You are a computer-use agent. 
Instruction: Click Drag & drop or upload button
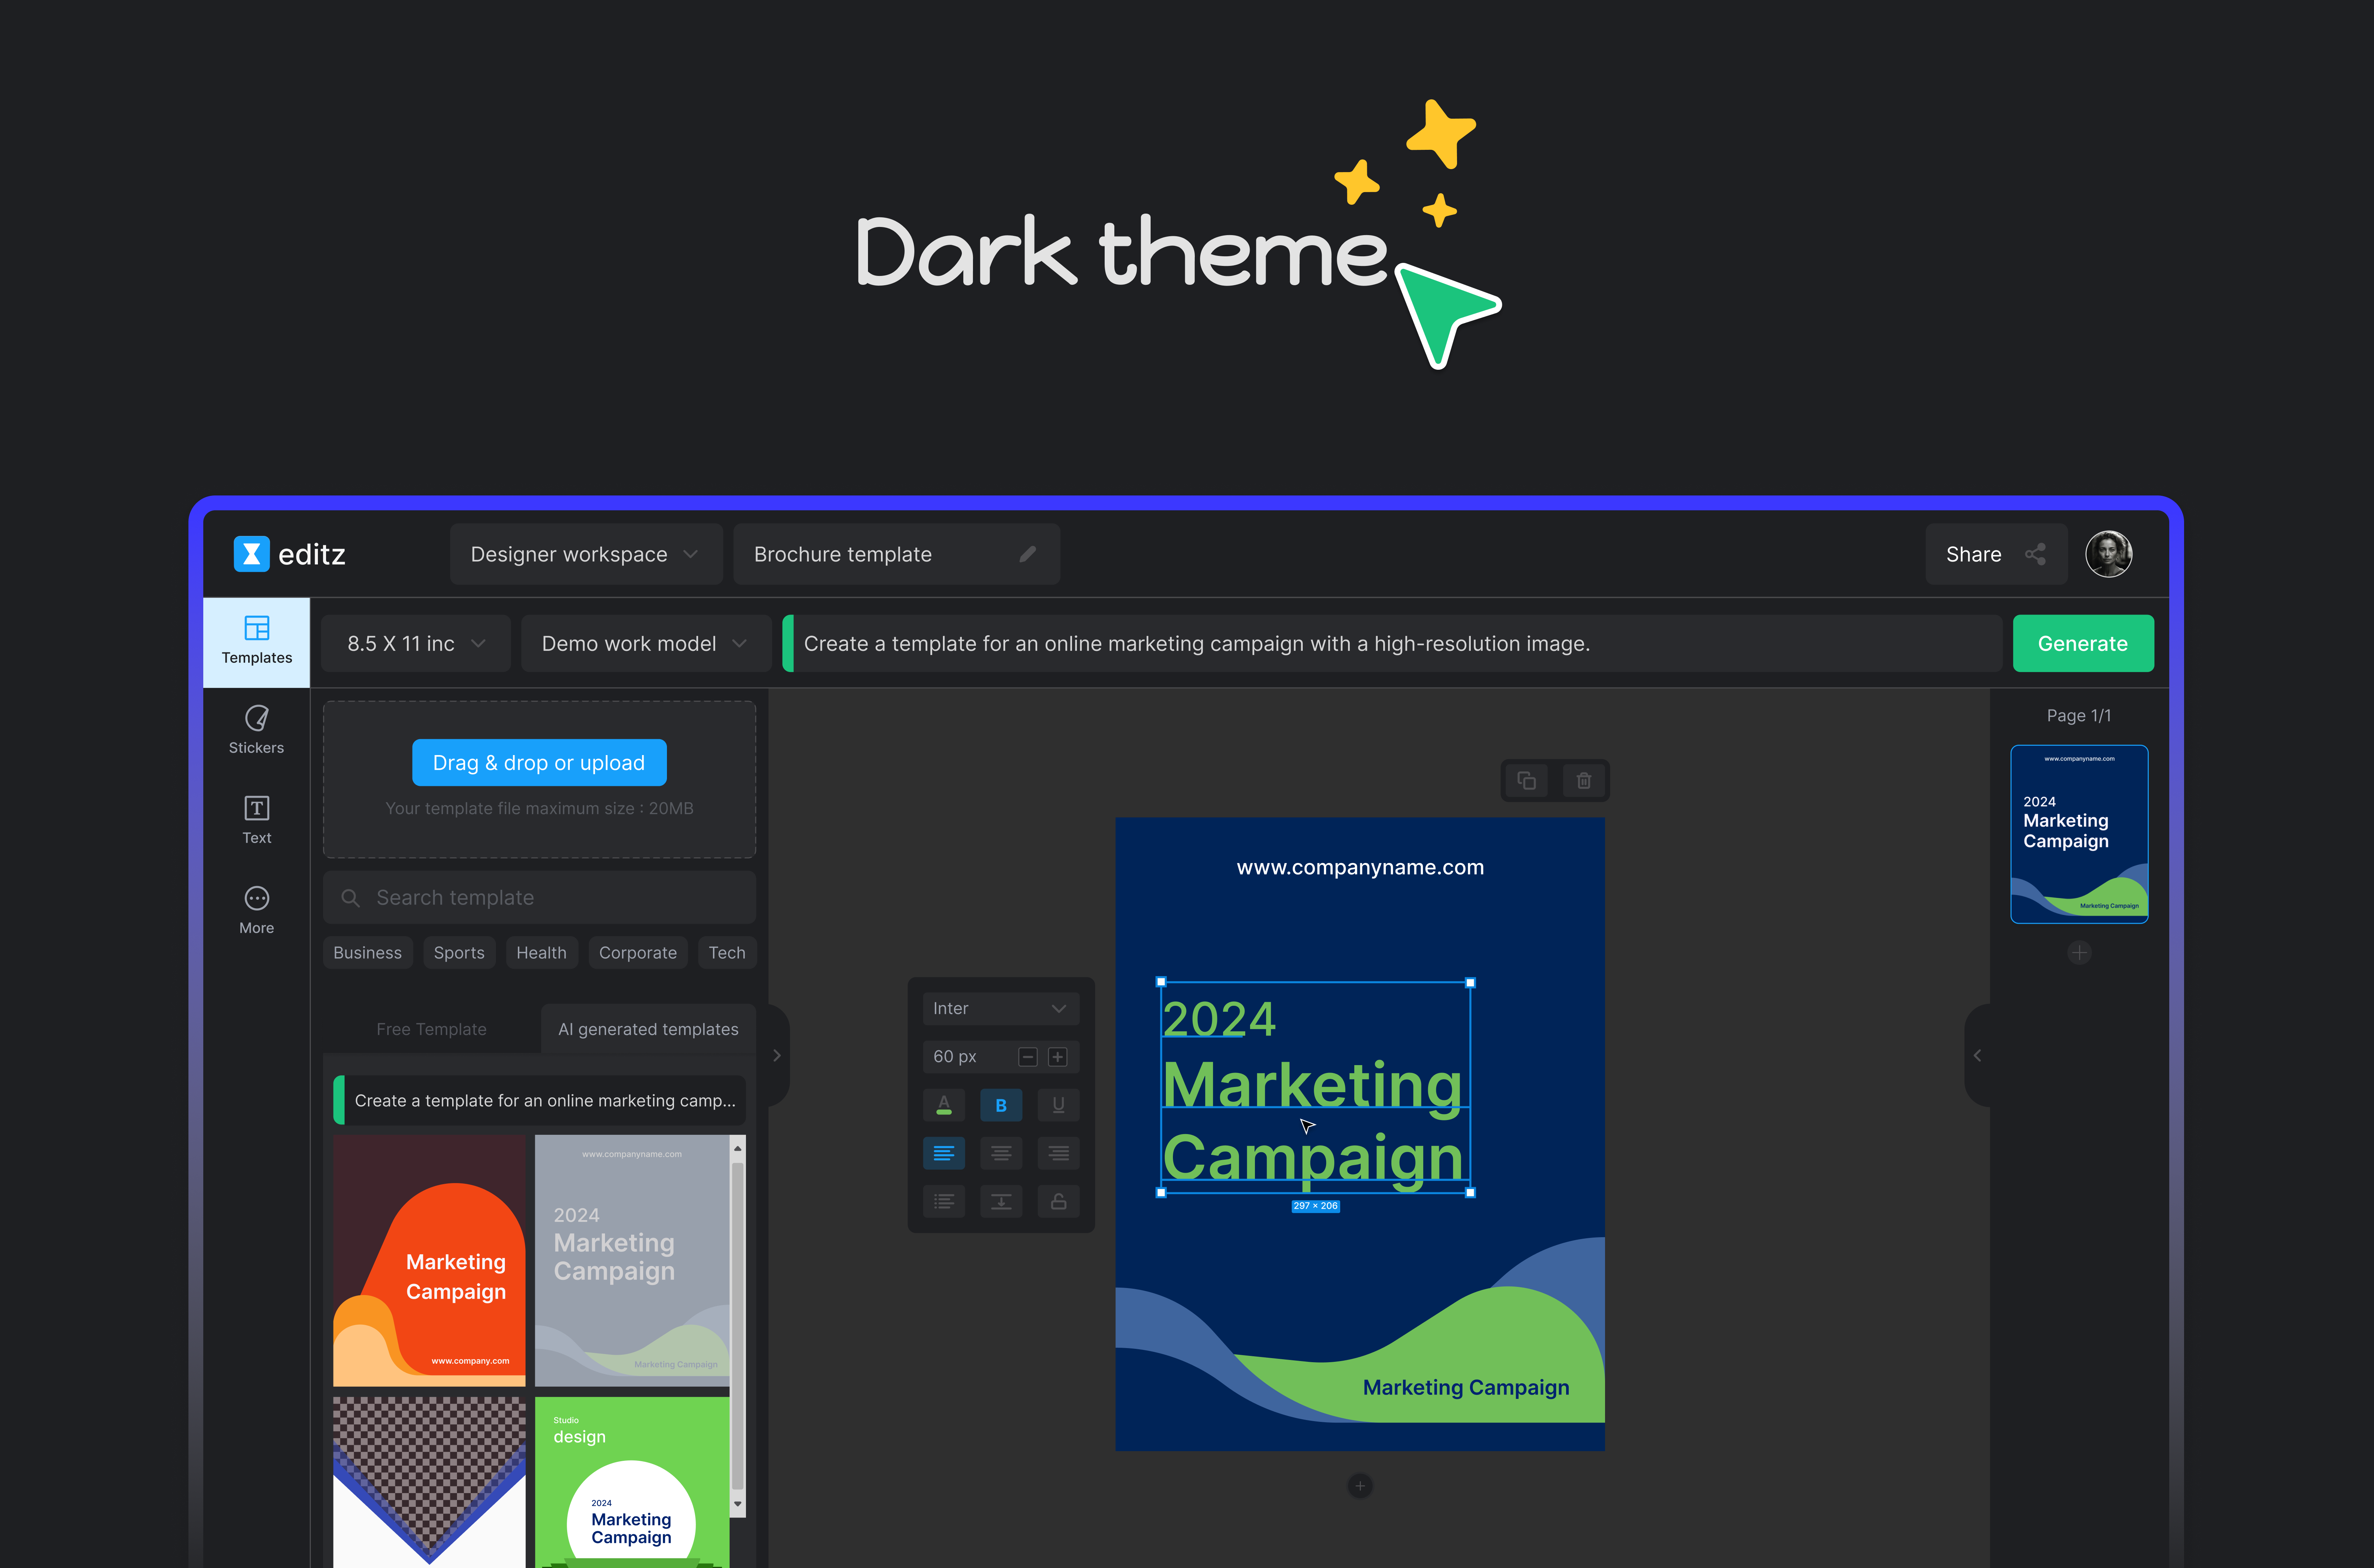(539, 763)
